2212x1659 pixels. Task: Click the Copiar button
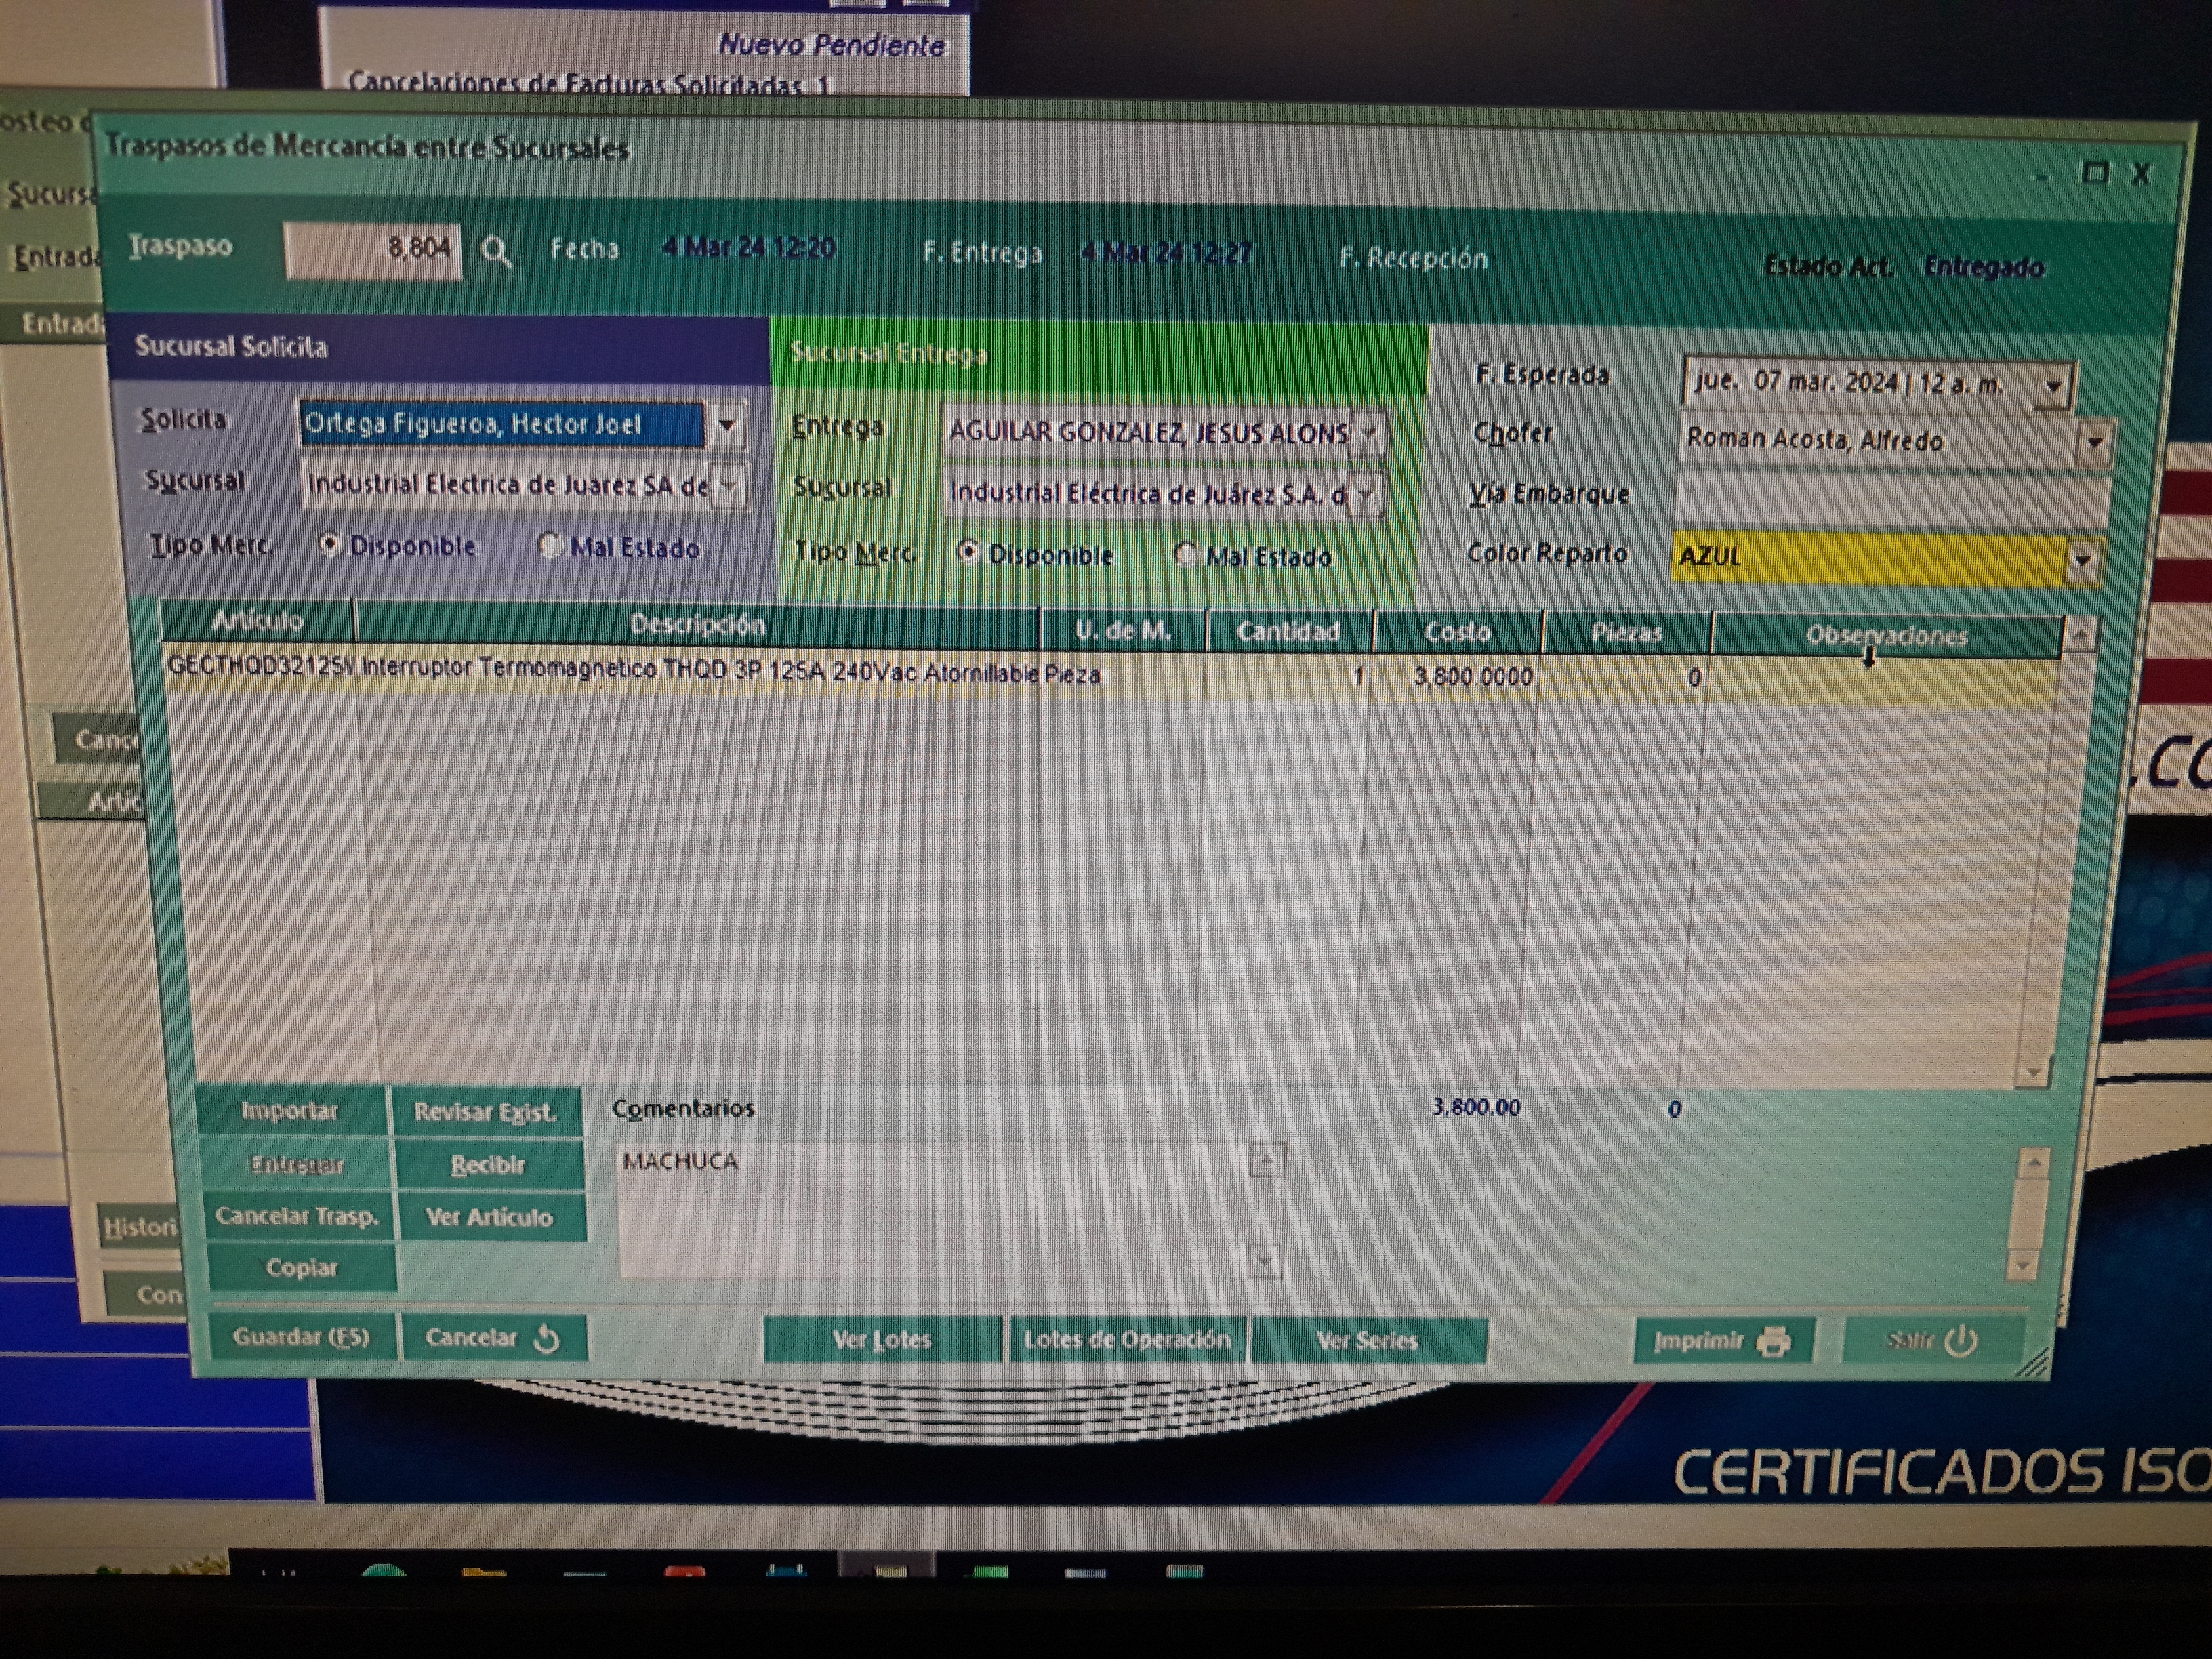click(x=302, y=1268)
